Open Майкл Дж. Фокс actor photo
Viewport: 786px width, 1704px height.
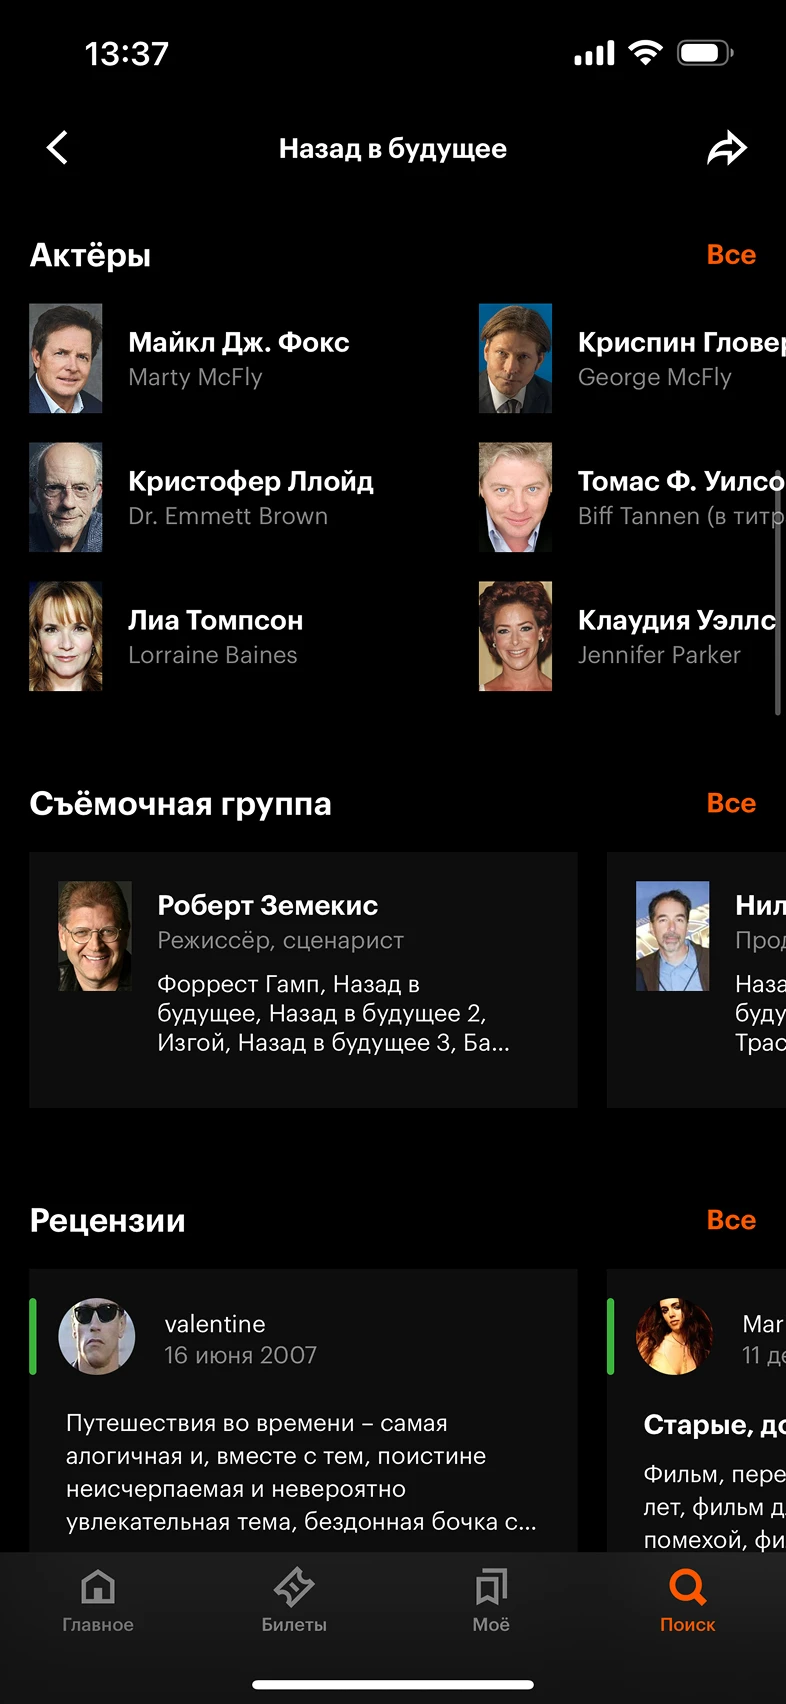(x=66, y=358)
